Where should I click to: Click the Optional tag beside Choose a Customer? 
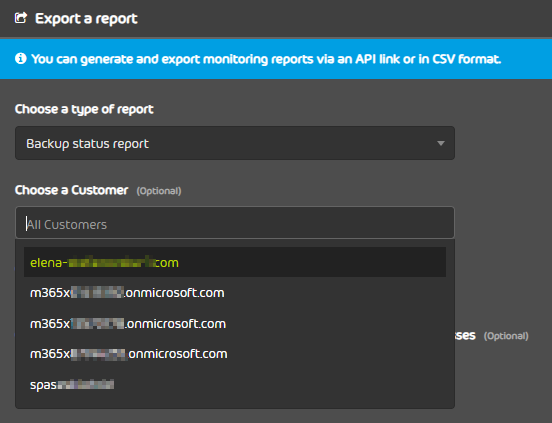click(159, 191)
